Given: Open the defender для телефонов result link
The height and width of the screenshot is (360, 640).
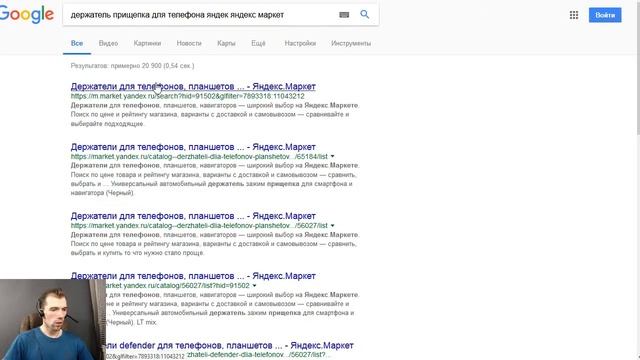Looking at the screenshot, I should [x=230, y=345].
